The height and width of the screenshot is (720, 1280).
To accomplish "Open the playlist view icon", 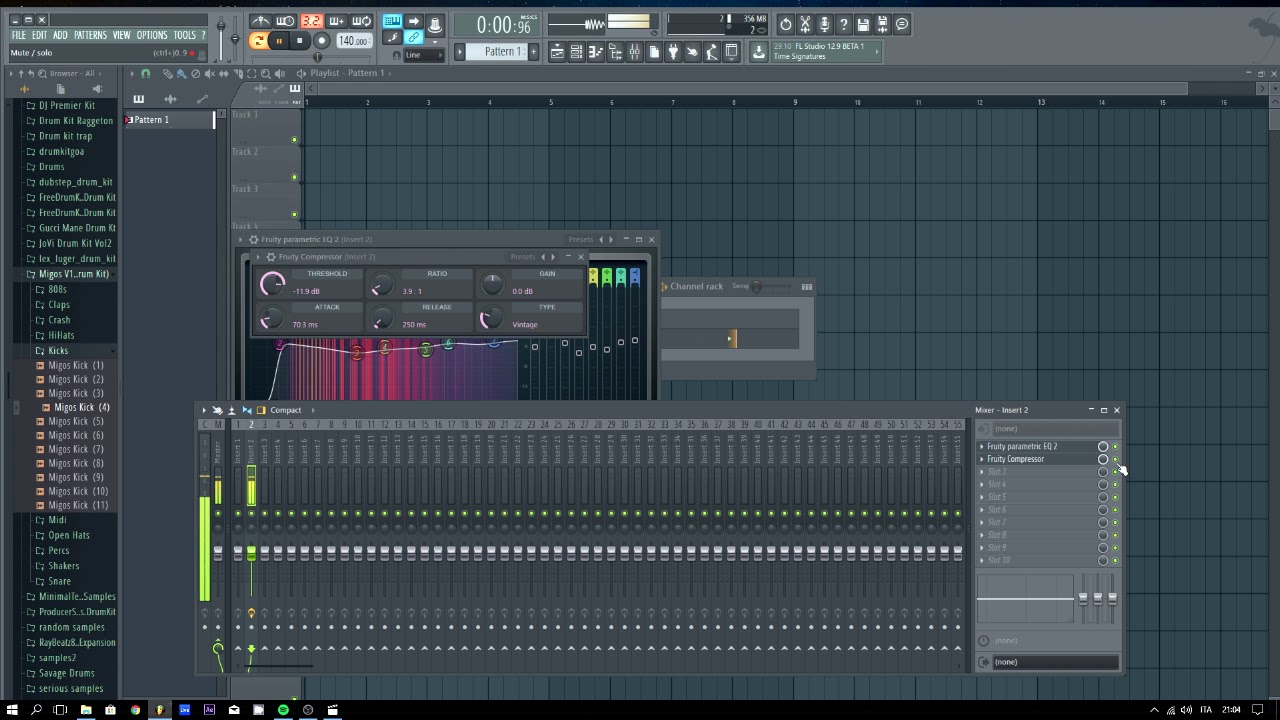I will [557, 52].
